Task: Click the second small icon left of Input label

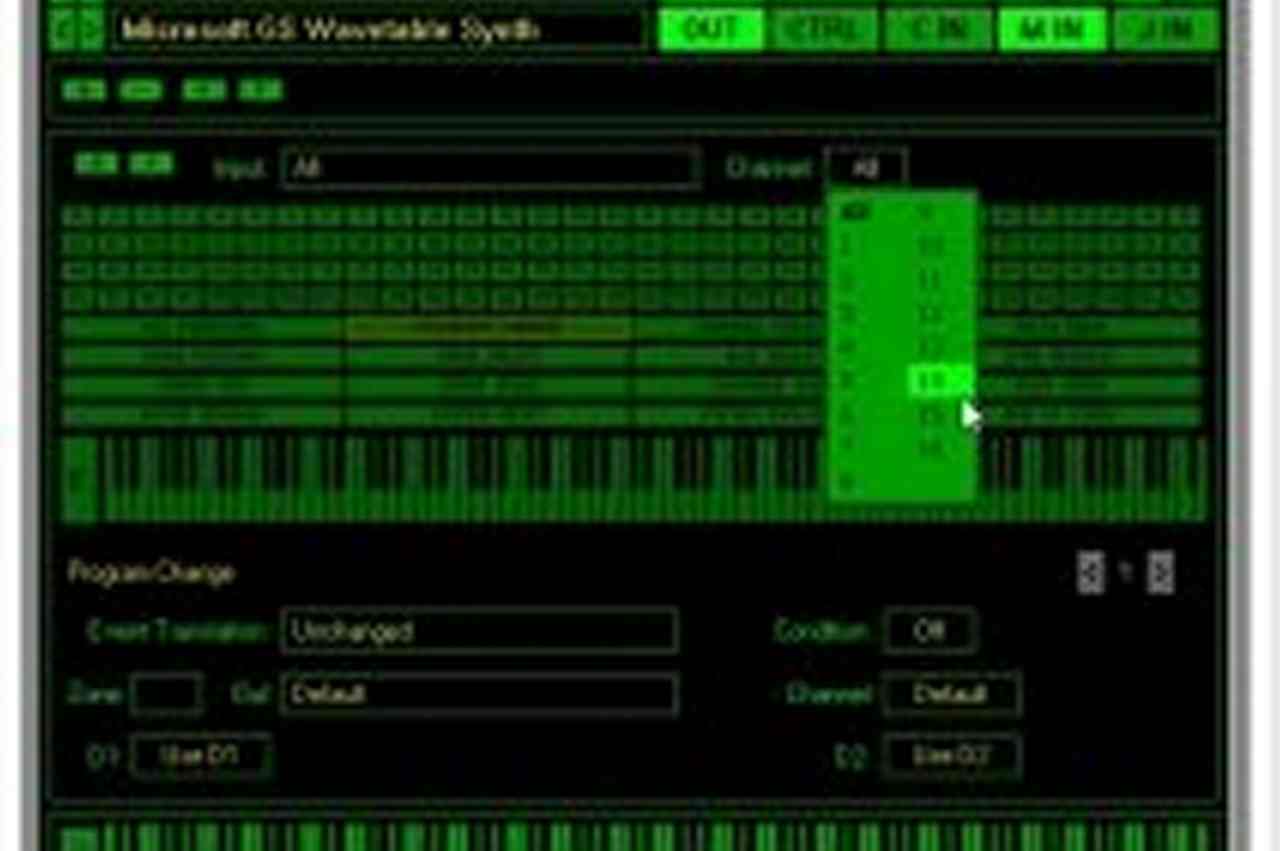Action: tap(151, 164)
